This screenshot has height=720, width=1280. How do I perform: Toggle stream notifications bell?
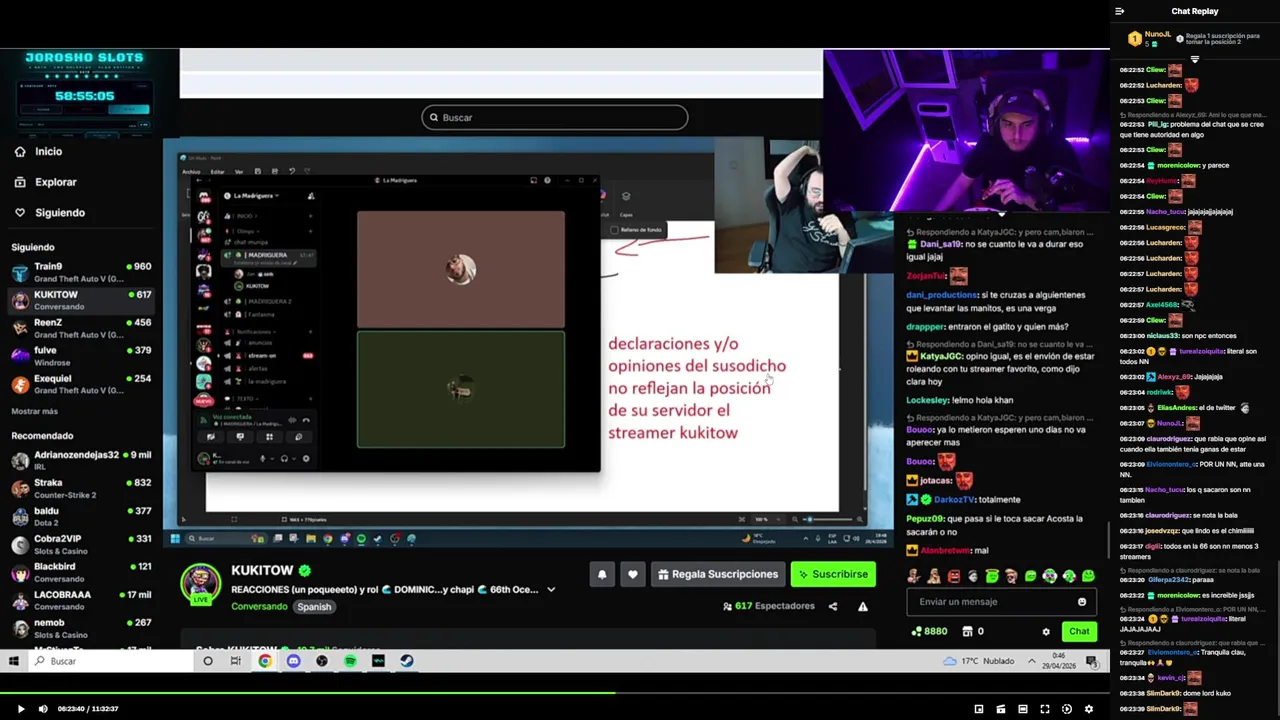click(602, 575)
